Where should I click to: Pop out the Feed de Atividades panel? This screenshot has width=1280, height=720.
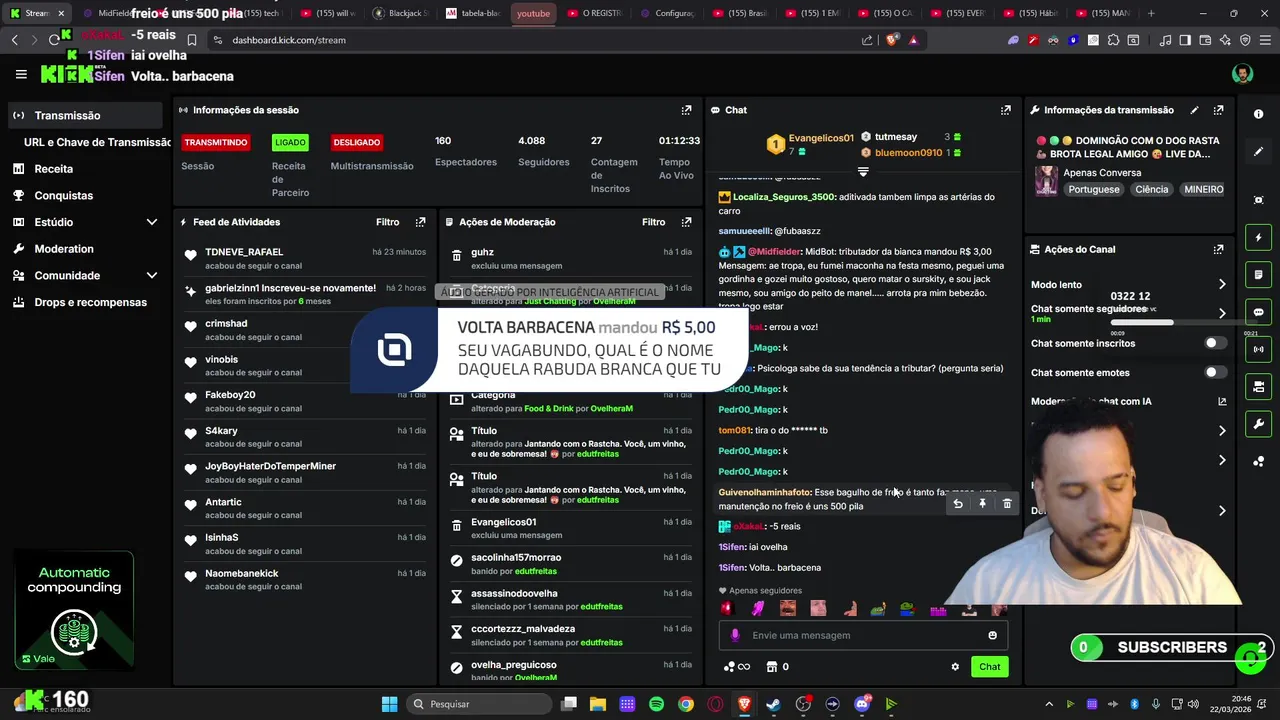[x=420, y=222]
